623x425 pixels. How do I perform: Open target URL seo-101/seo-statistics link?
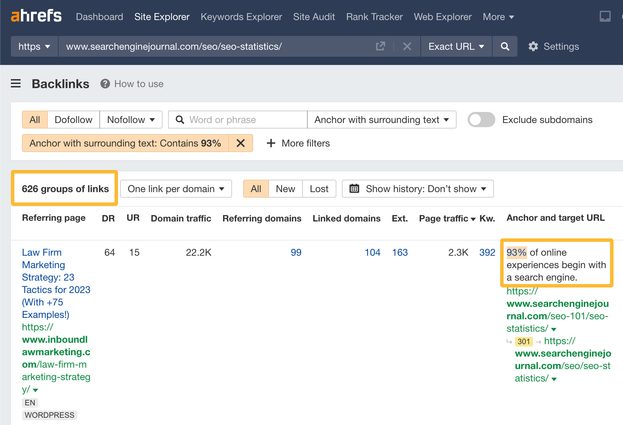click(557, 310)
